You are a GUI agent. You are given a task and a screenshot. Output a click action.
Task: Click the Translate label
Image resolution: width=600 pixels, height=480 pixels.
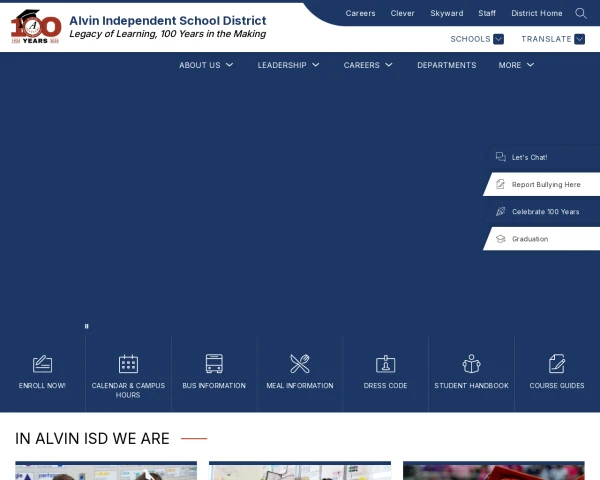(x=546, y=39)
